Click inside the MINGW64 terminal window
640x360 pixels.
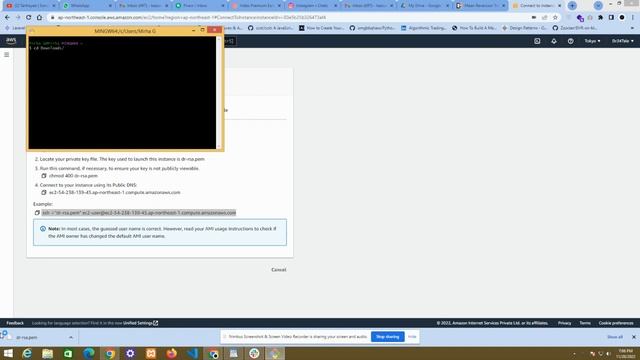click(122, 93)
